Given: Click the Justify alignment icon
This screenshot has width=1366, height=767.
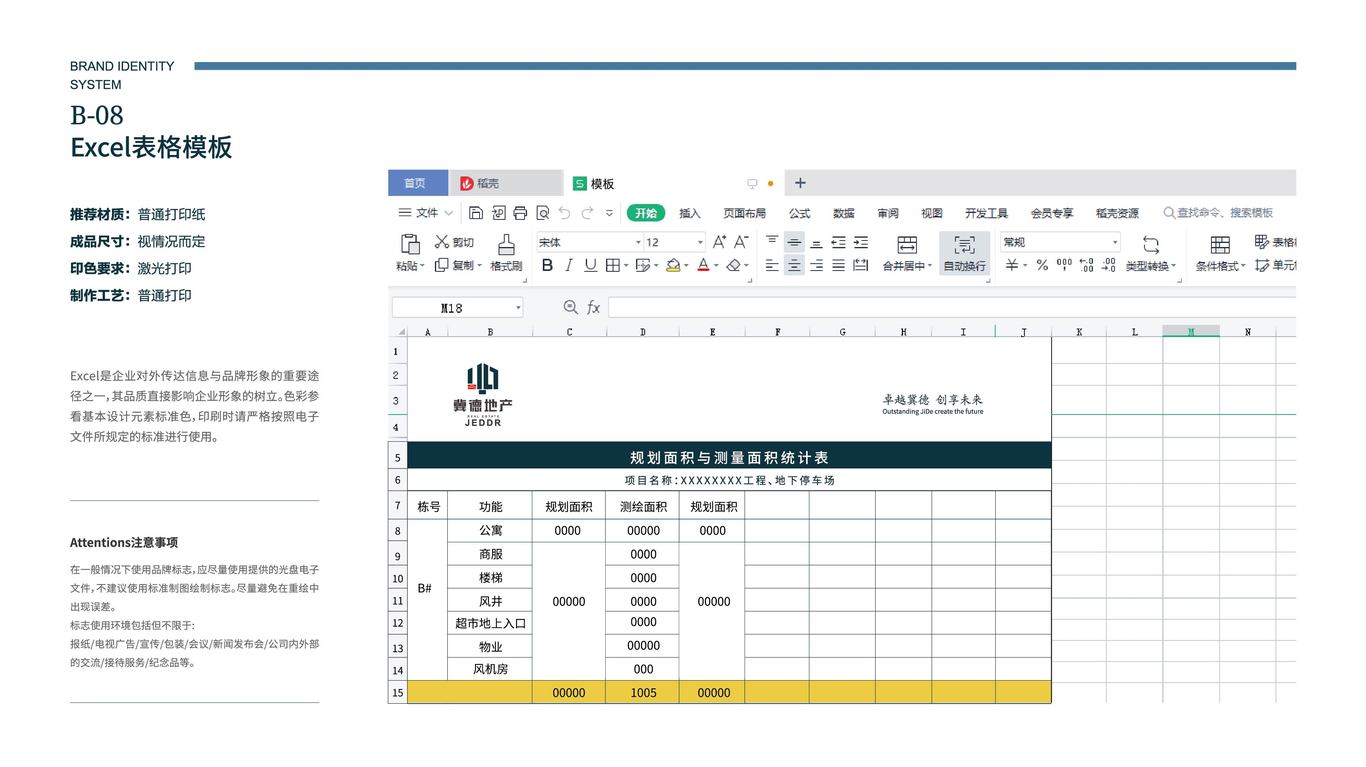Looking at the screenshot, I should (x=838, y=265).
